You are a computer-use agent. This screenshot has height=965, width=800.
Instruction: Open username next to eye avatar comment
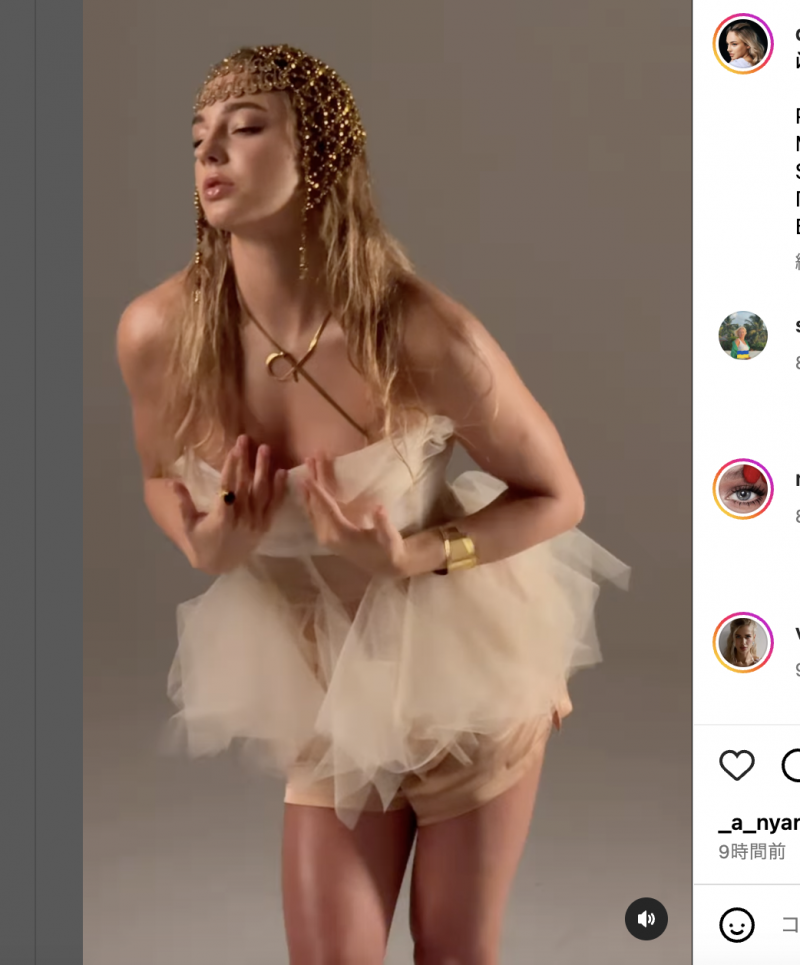[x=797, y=480]
